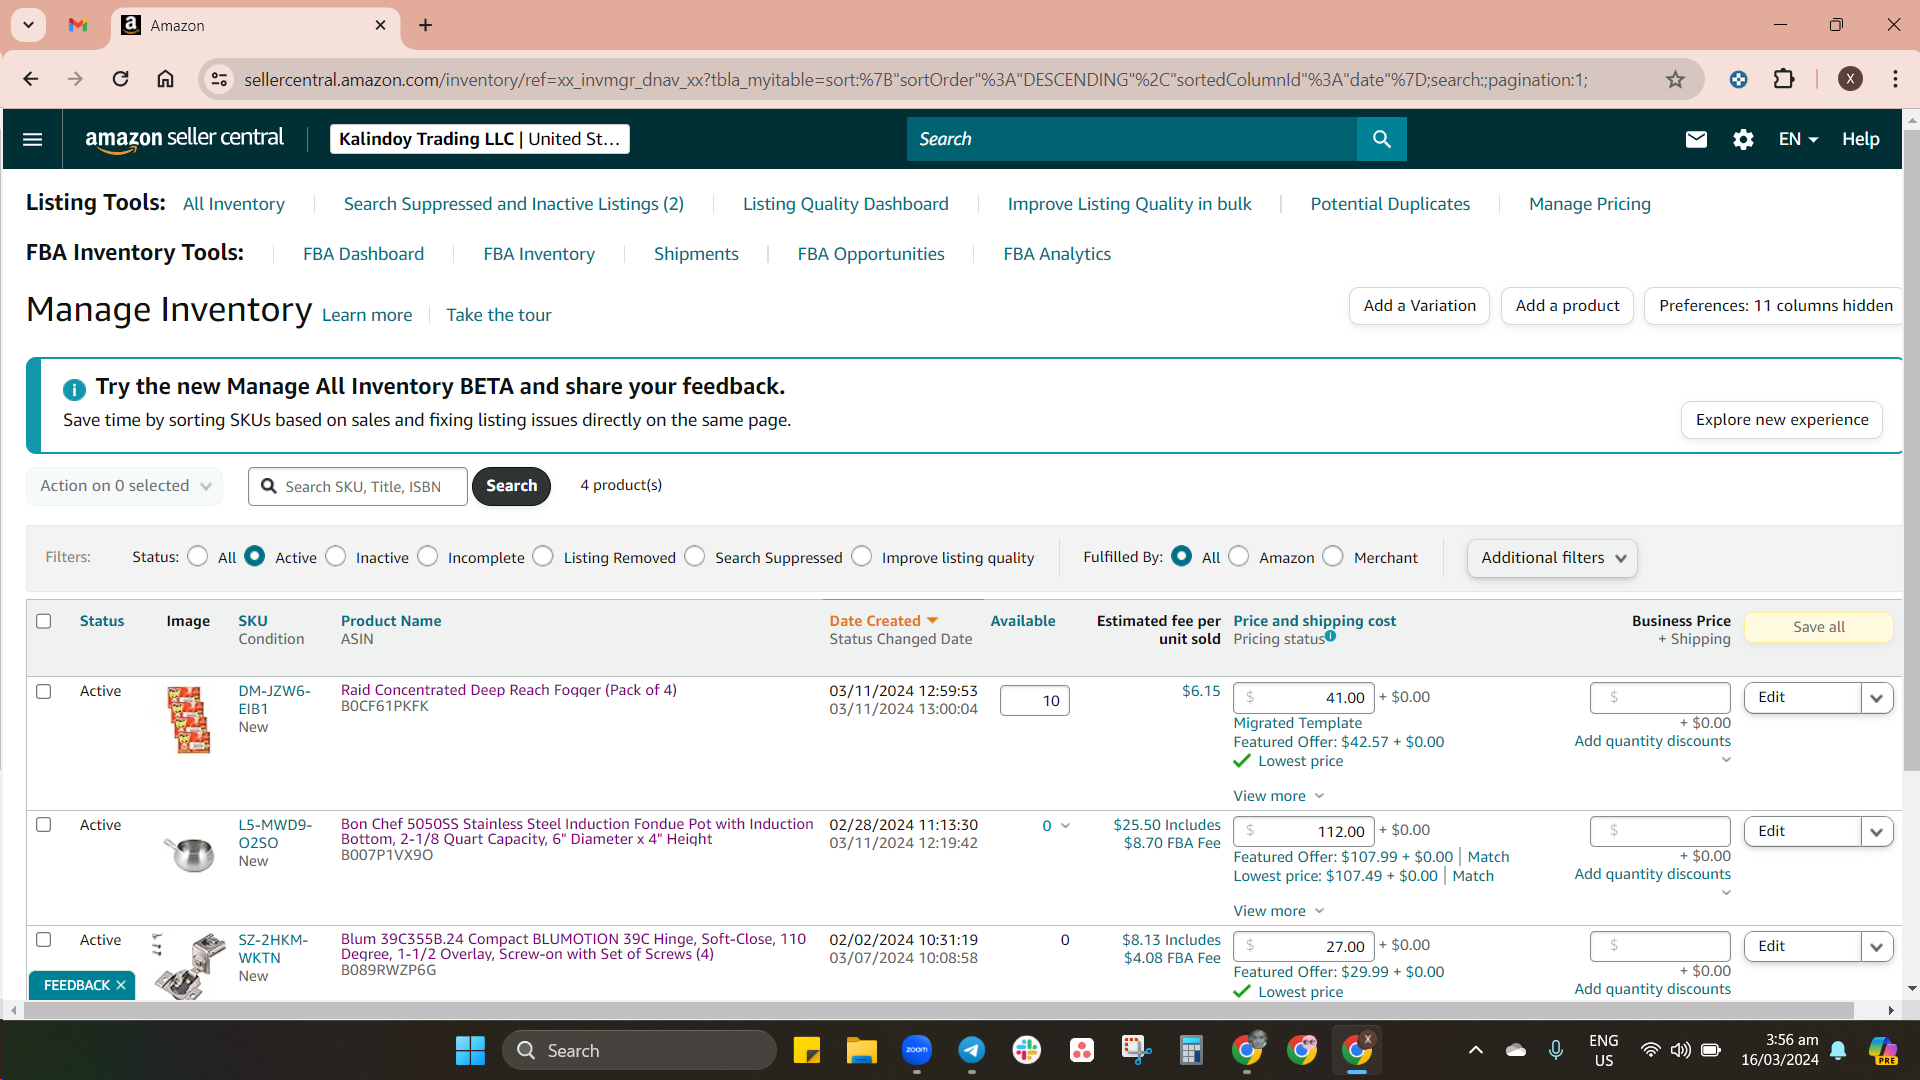
Task: Close the Amazon tab
Action: [380, 25]
